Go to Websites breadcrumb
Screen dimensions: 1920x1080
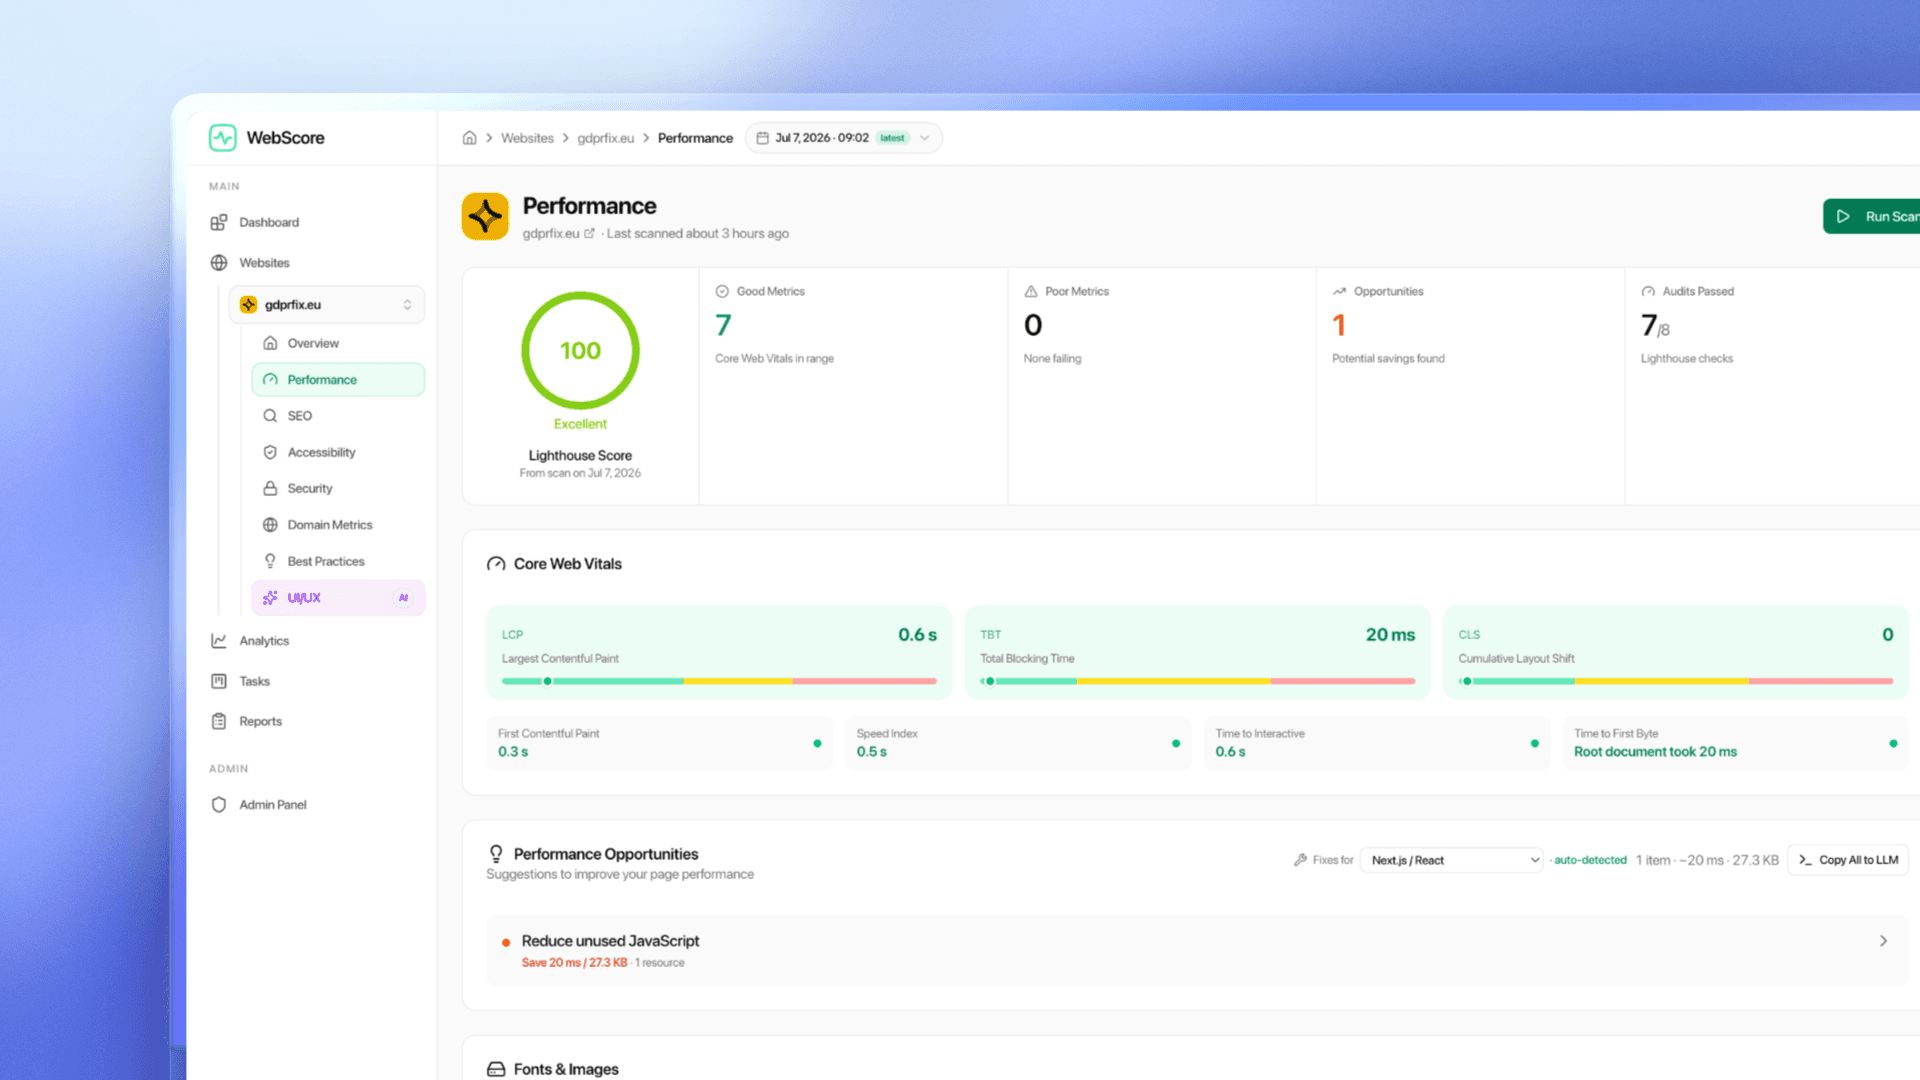[527, 138]
